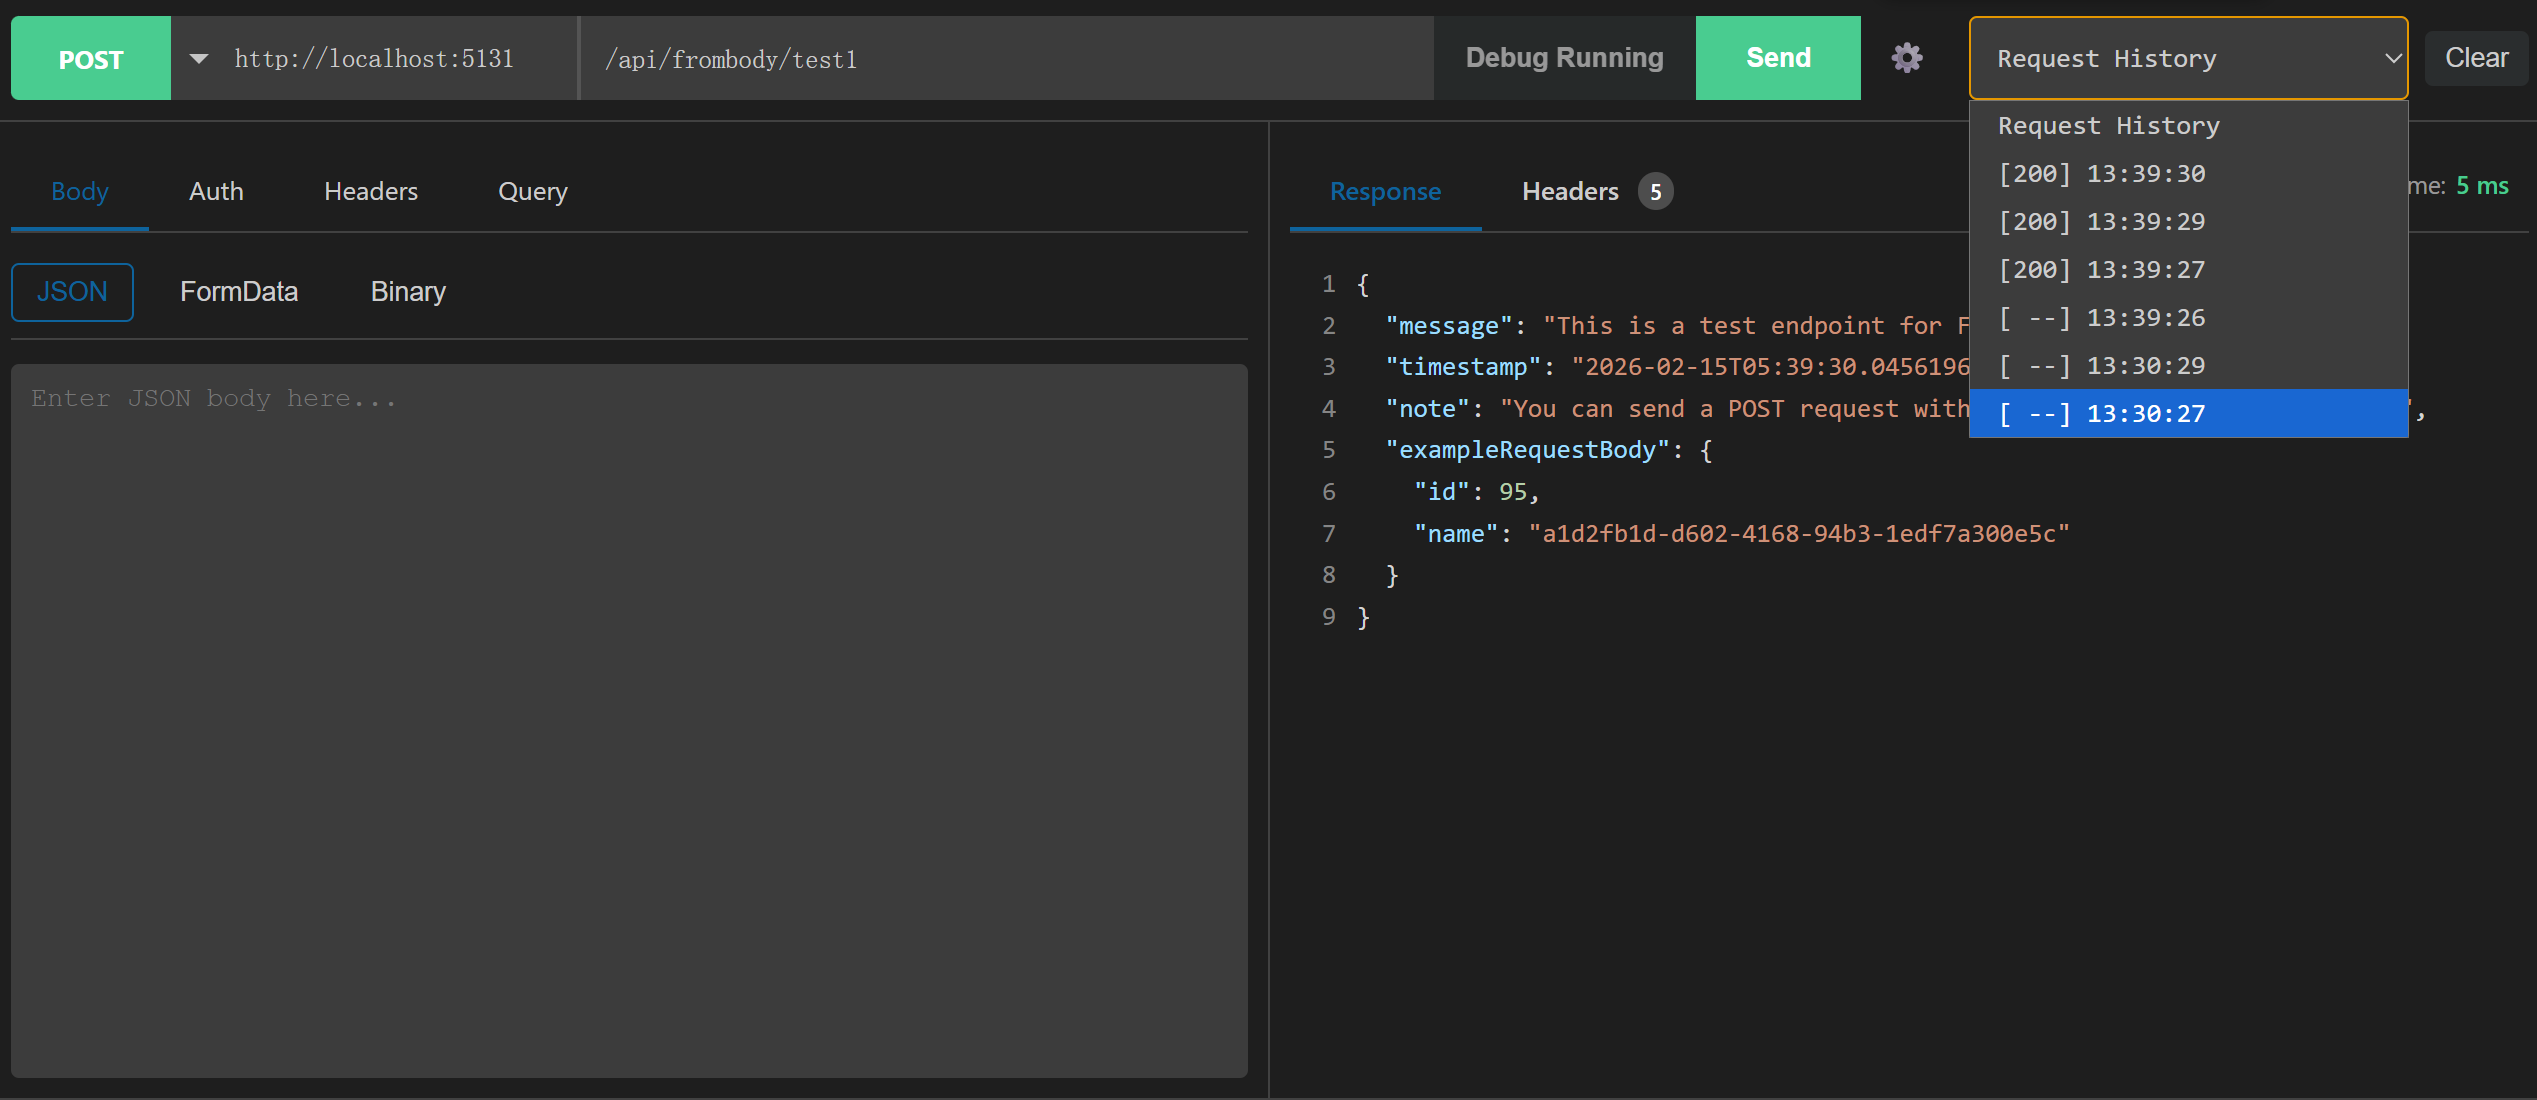Viewport: 2537px width, 1100px height.
Task: Open the settings gear icon
Action: point(1906,58)
